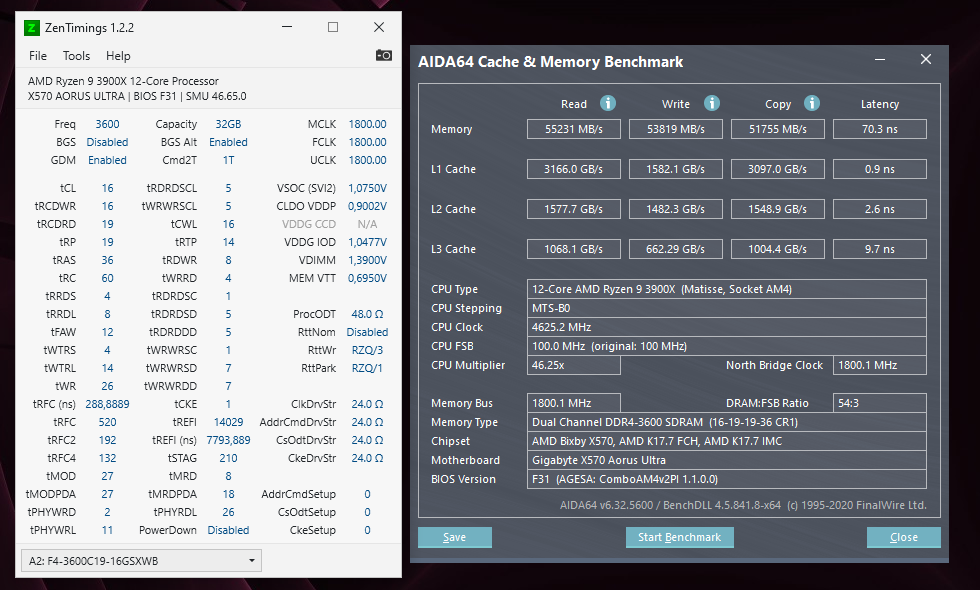Click tREFI value 14029
The height and width of the screenshot is (590, 980).
click(228, 422)
